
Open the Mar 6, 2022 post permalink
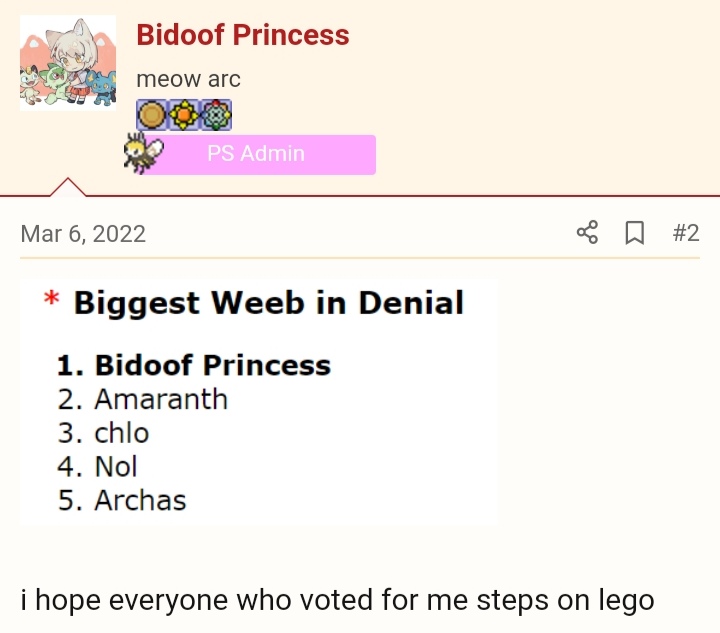(83, 234)
